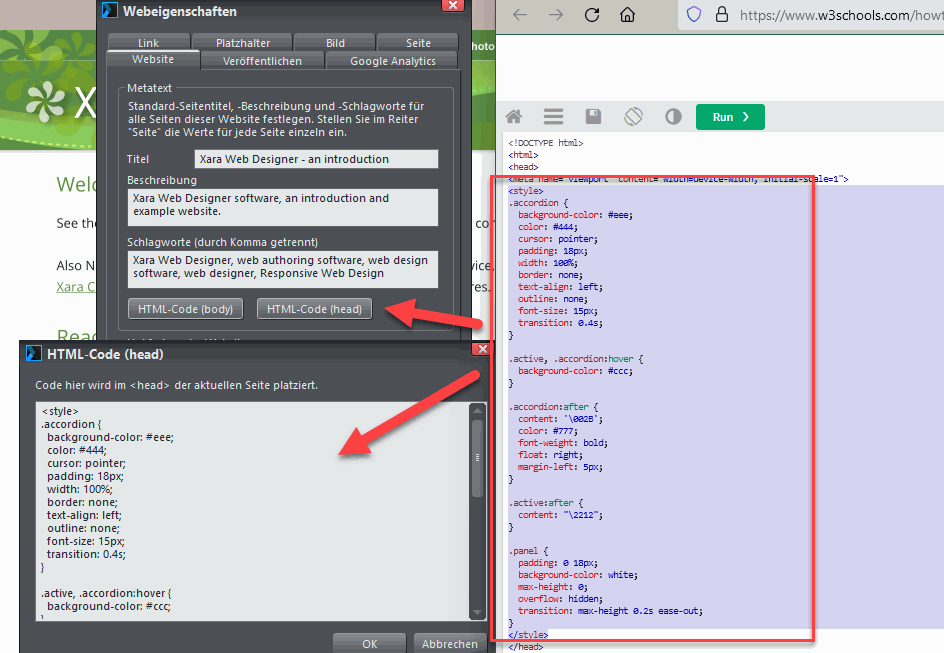Click the HTML-Code (head) button
This screenshot has width=944, height=653.
(314, 309)
